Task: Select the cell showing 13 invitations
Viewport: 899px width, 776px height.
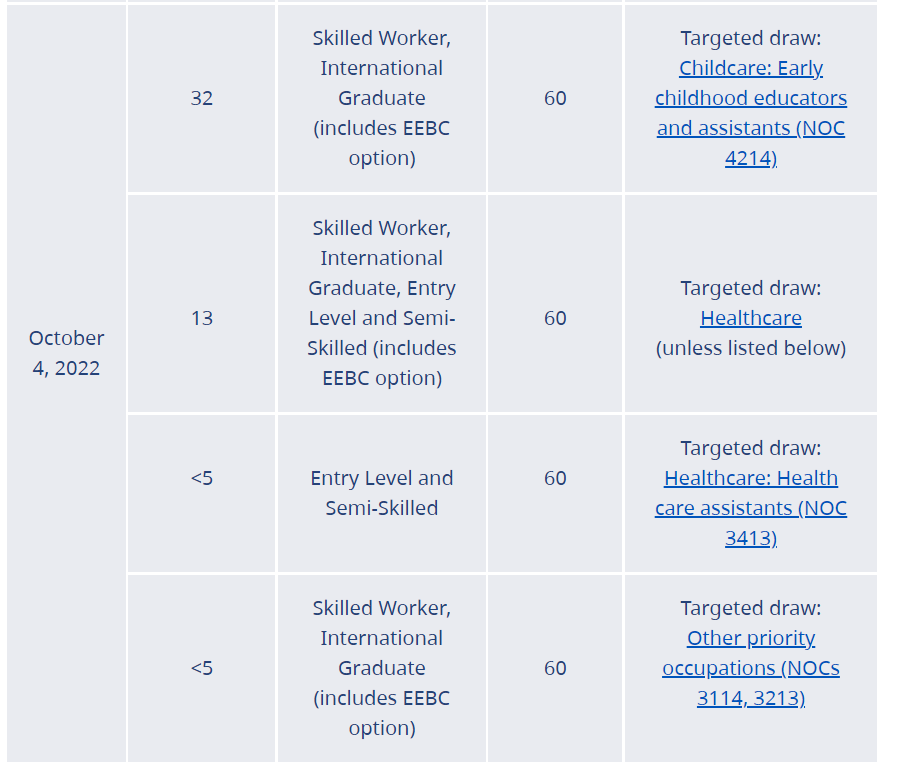Action: [x=202, y=318]
